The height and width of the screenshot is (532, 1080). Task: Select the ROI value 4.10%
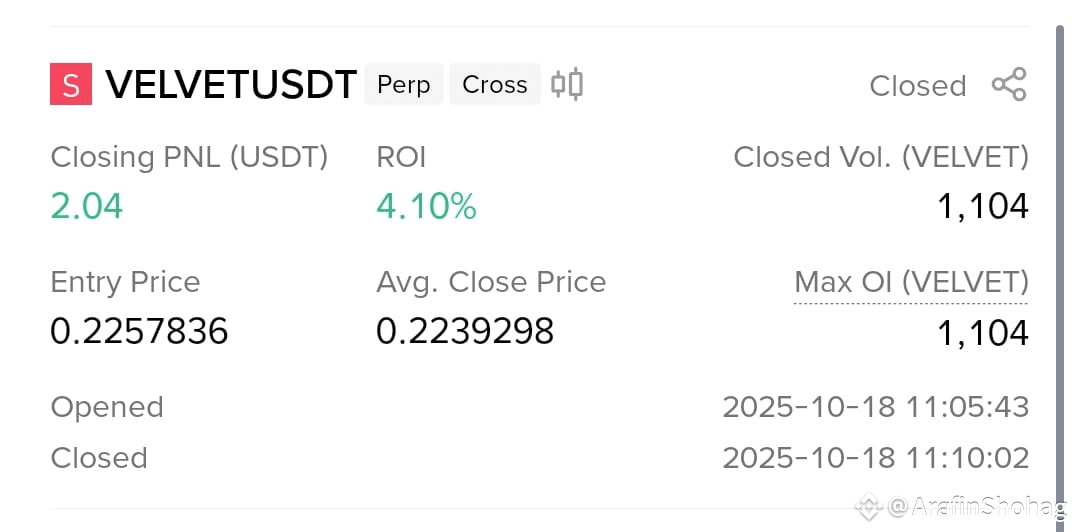pyautogui.click(x=426, y=206)
